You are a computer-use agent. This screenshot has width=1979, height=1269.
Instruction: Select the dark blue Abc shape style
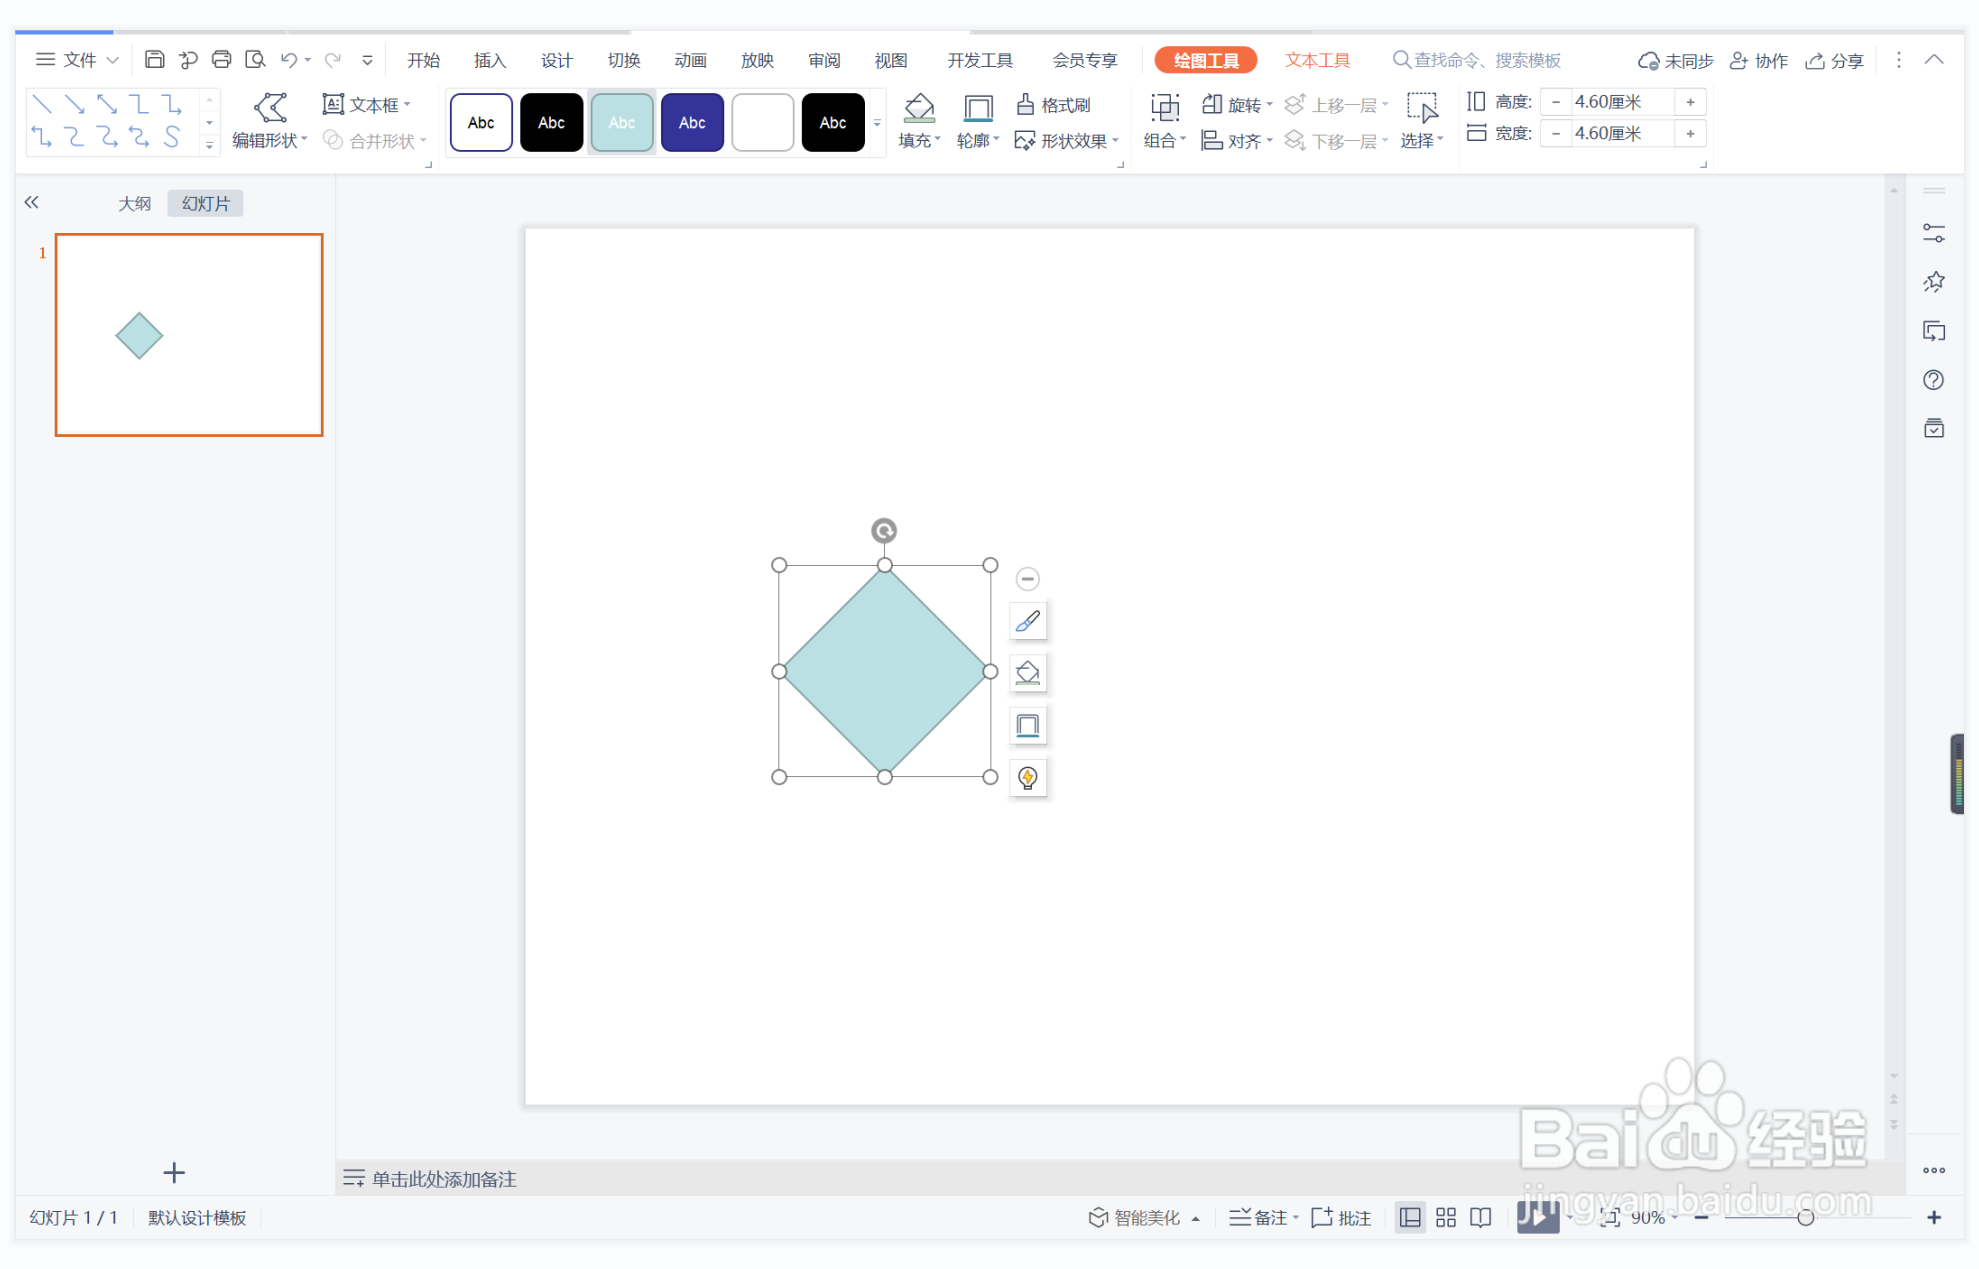691,123
